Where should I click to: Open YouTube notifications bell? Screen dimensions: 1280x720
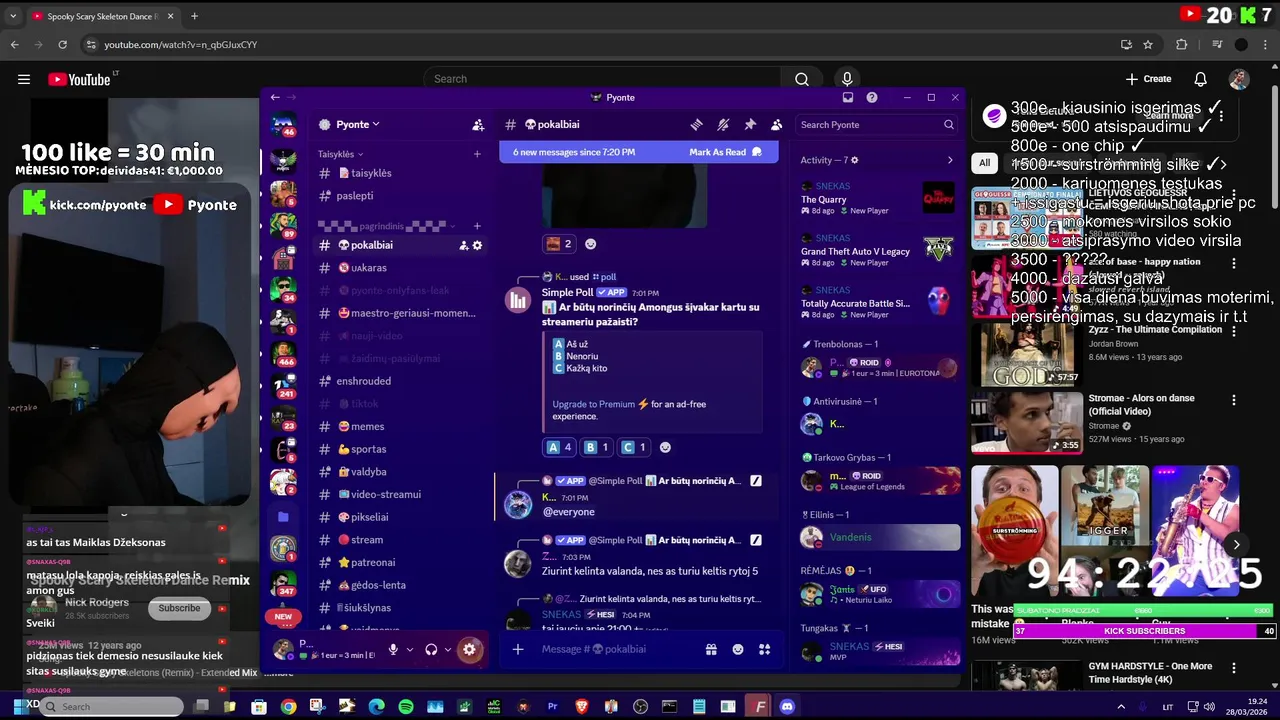[x=1200, y=79]
